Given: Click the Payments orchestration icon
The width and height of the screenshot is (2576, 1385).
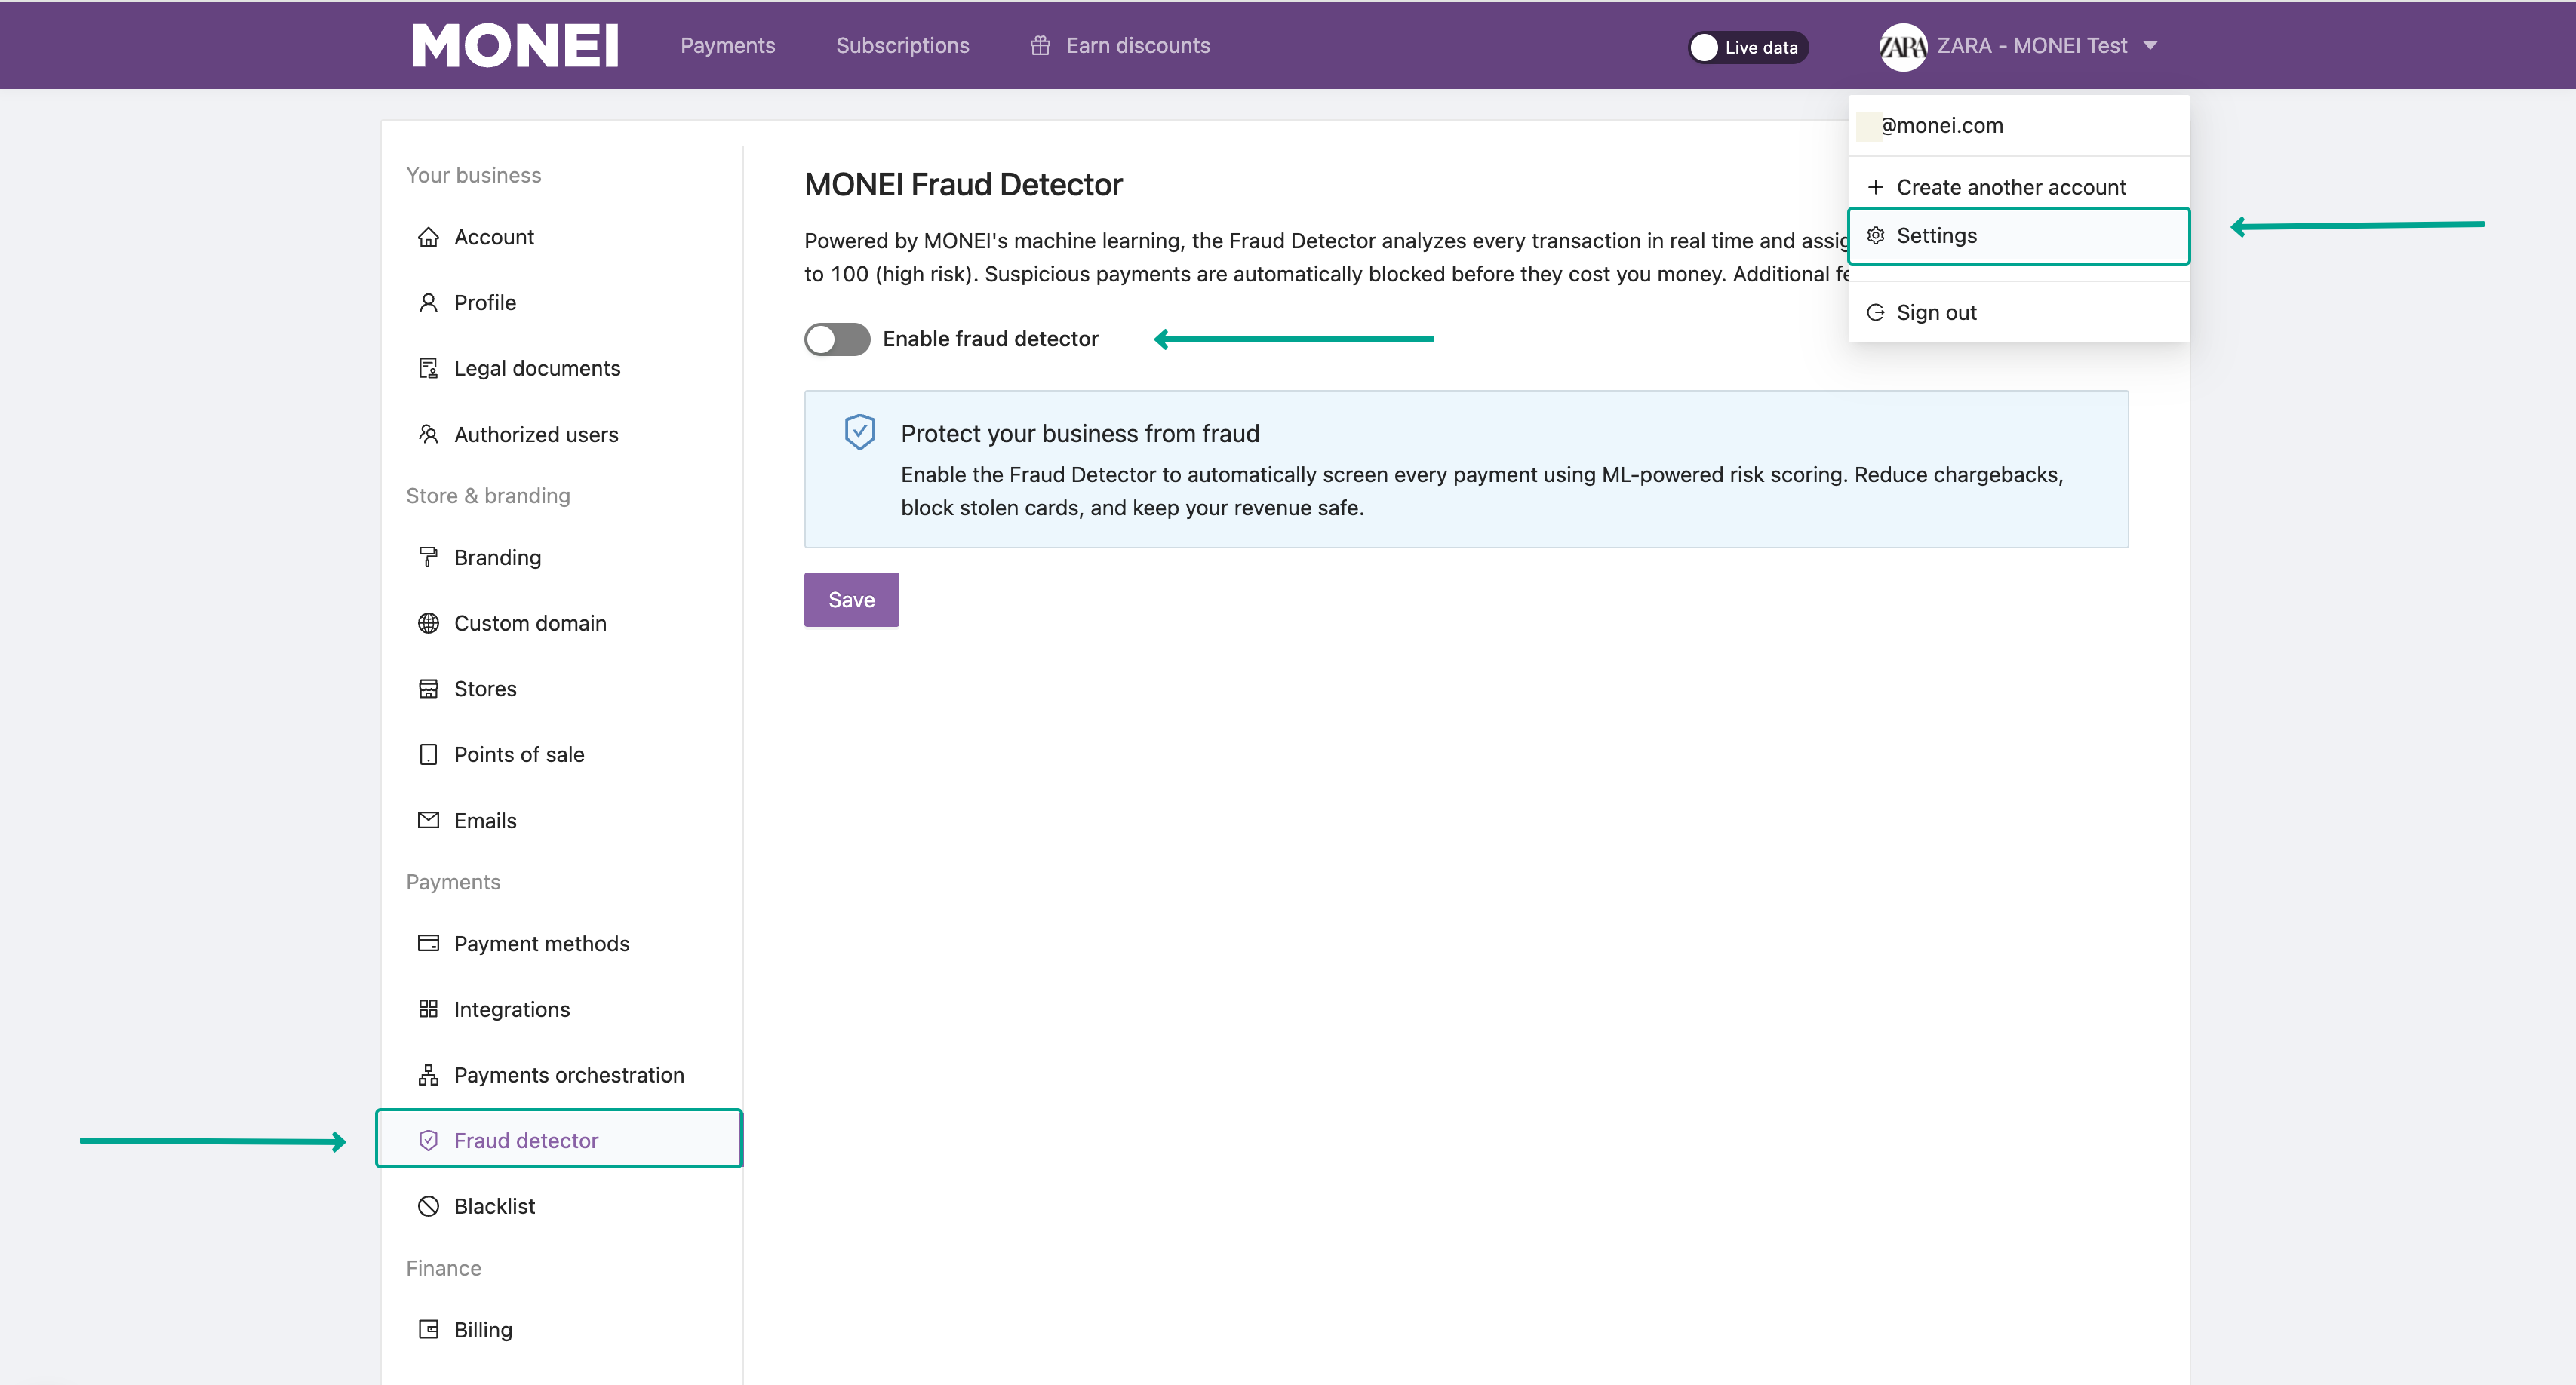Looking at the screenshot, I should click(428, 1075).
